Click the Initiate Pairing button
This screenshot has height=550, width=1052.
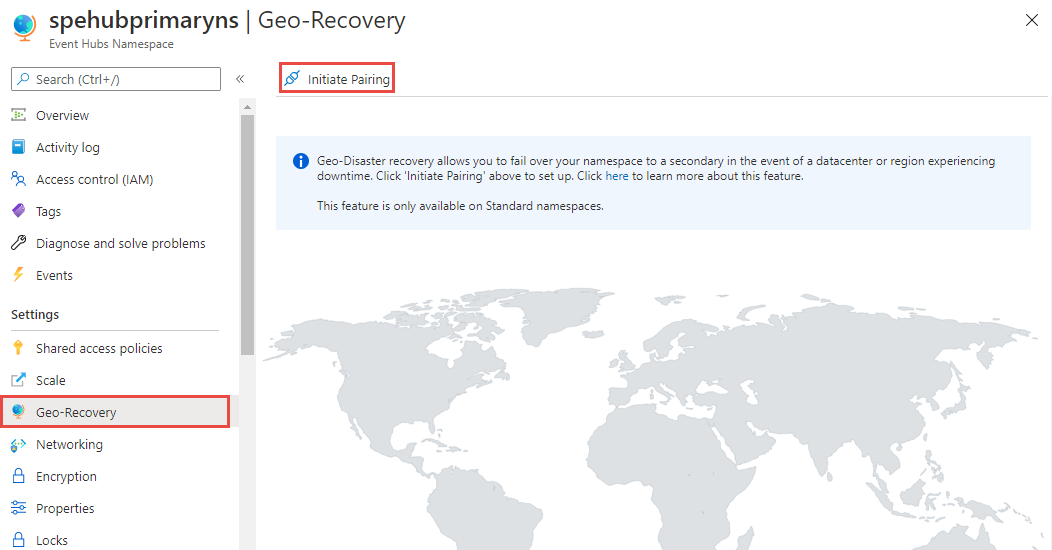[x=337, y=79]
